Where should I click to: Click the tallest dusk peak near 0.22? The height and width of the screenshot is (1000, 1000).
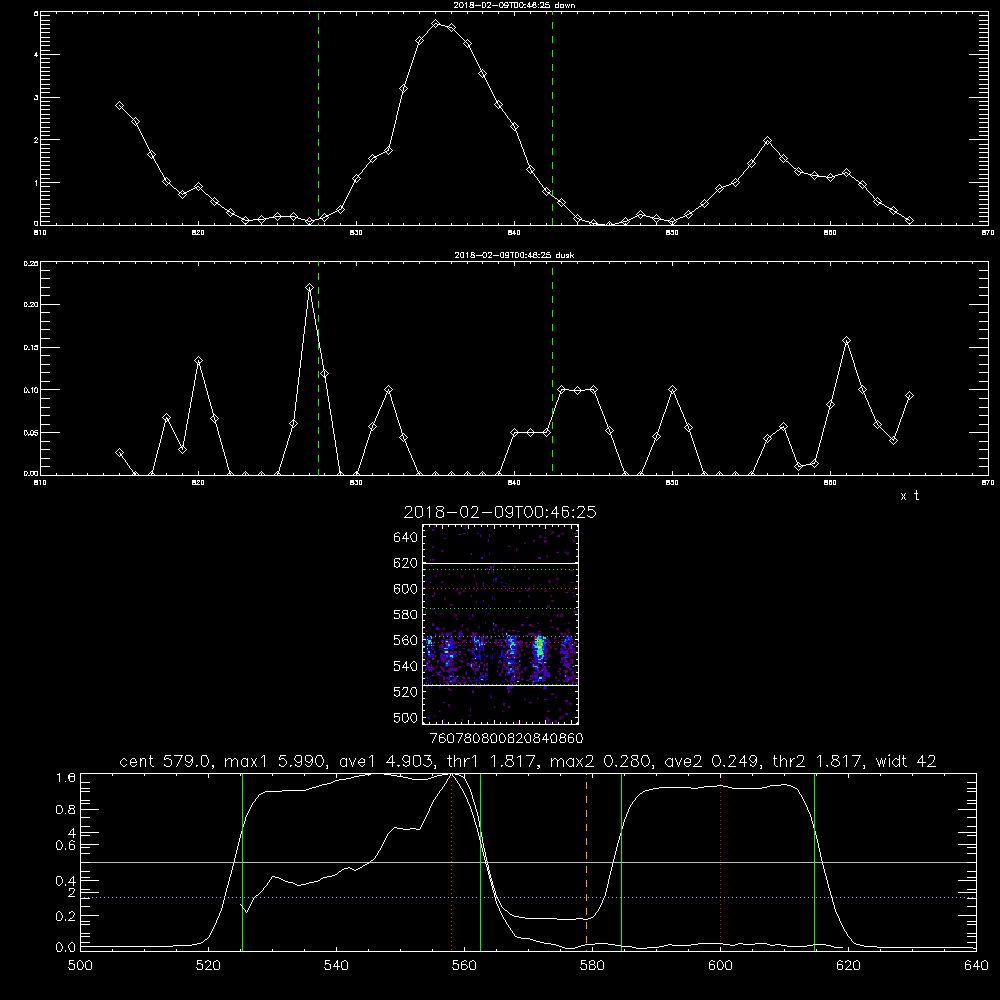pyautogui.click(x=309, y=288)
